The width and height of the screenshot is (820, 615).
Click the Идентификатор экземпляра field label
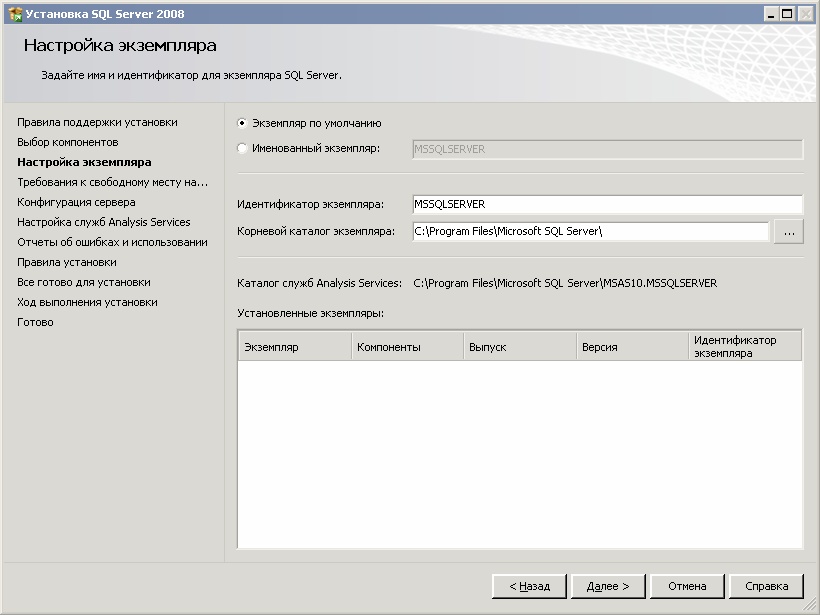pos(311,204)
